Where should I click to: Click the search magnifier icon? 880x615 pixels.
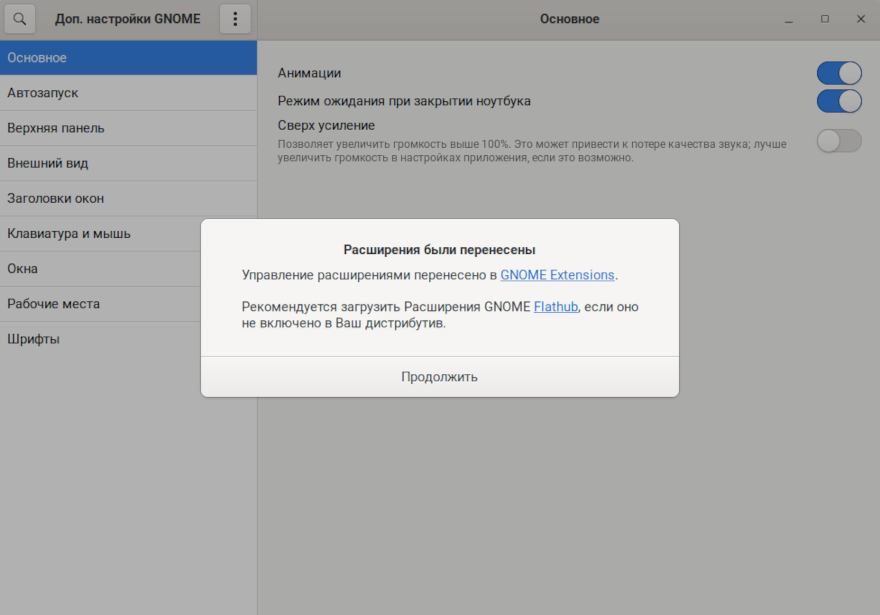coord(20,19)
